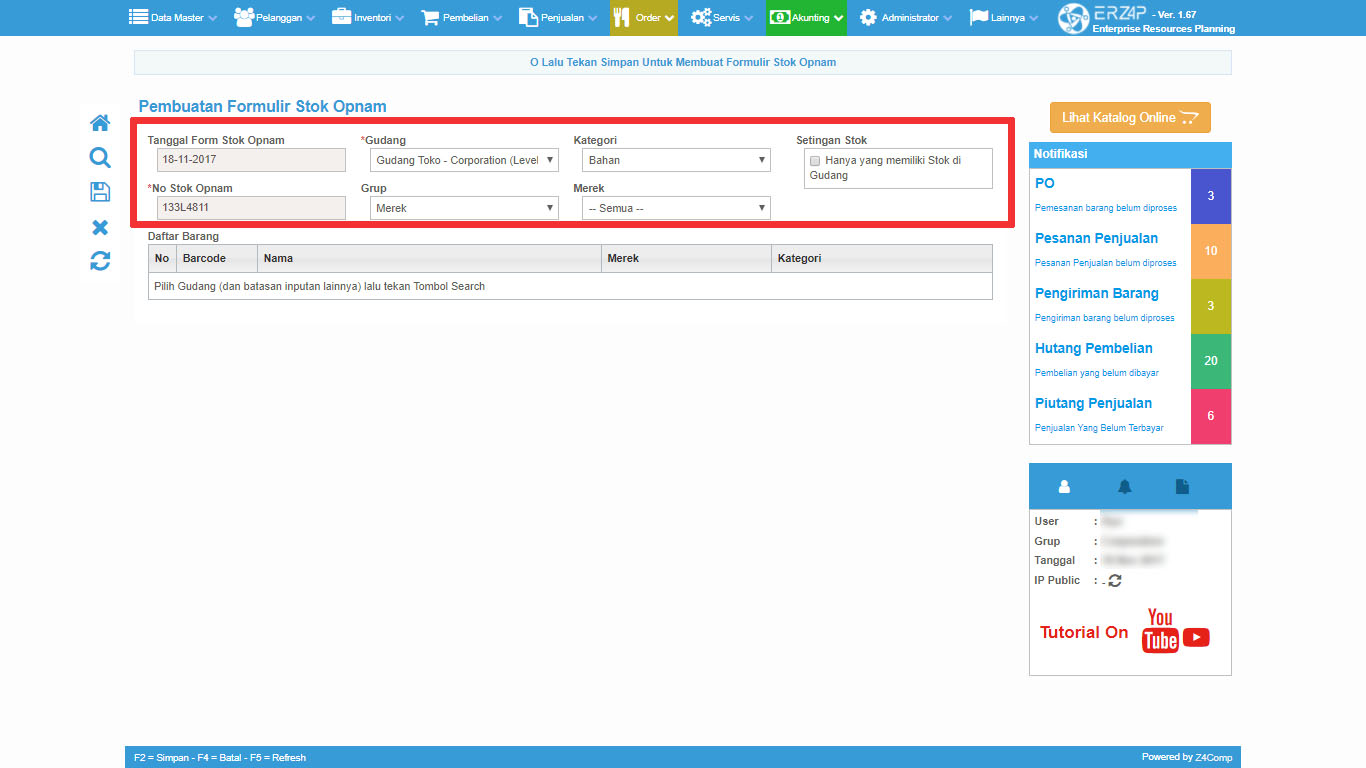The image size is (1366, 768).
Task: Open the Akunting menu
Action: pyautogui.click(x=806, y=17)
